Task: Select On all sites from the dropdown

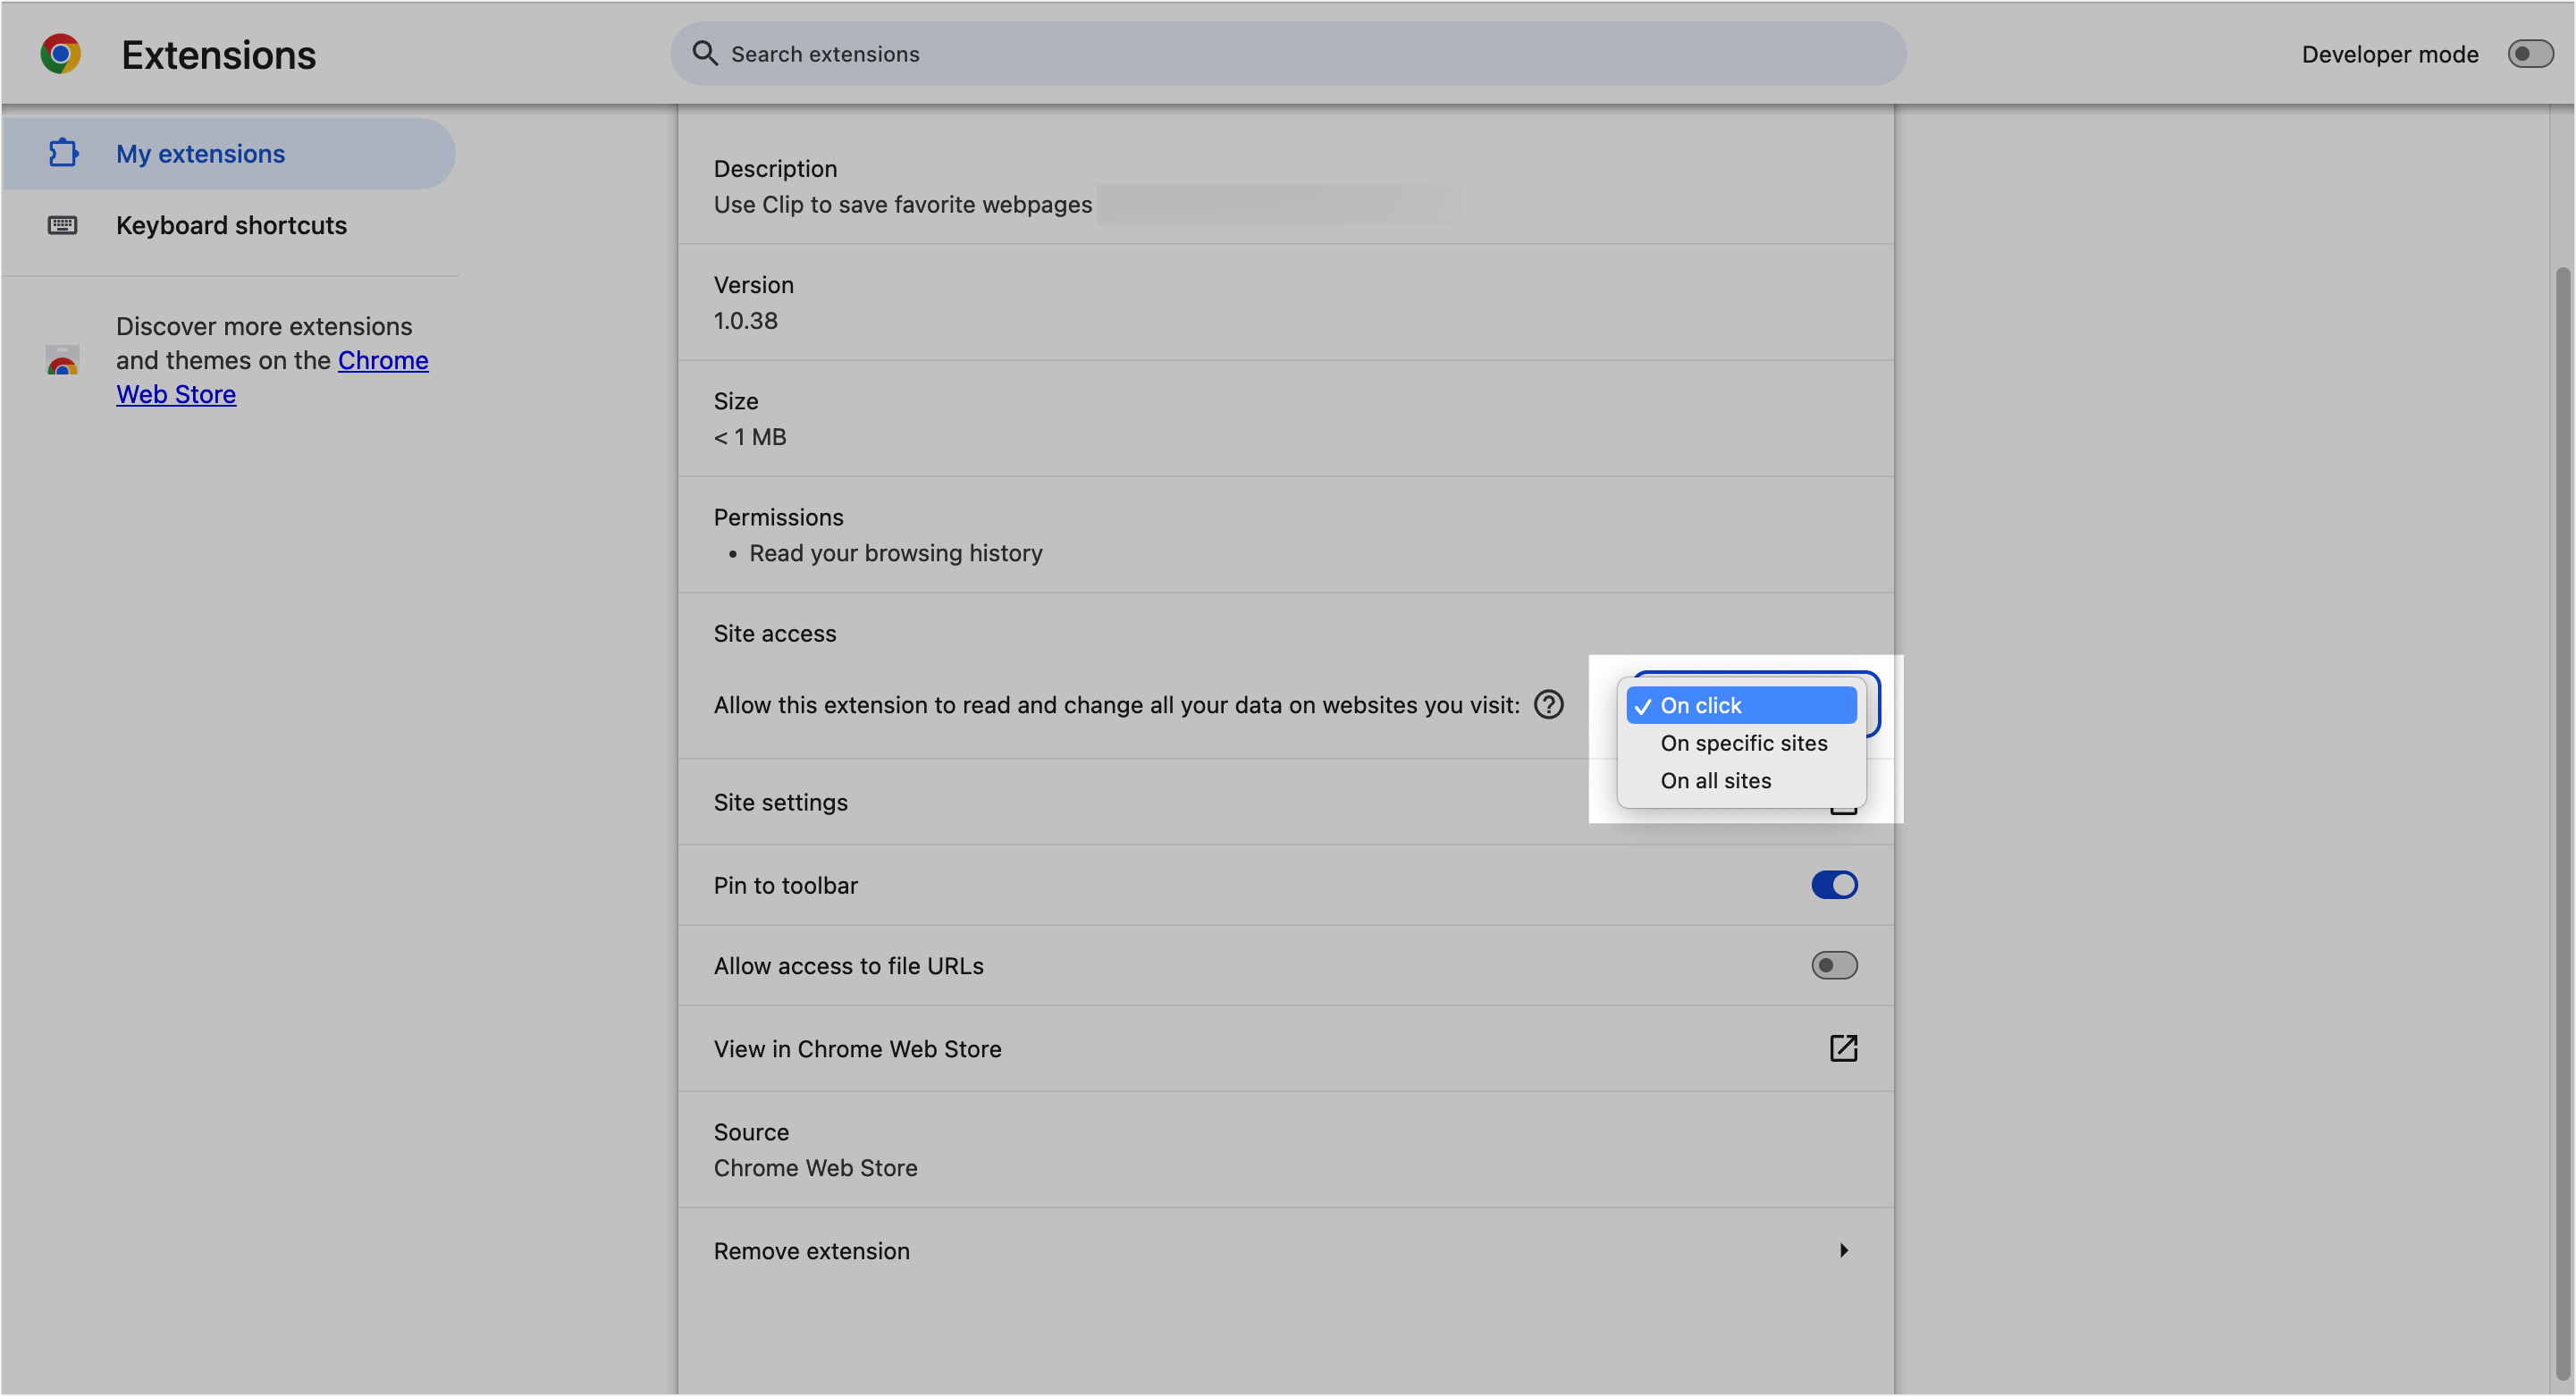Action: click(x=1715, y=780)
